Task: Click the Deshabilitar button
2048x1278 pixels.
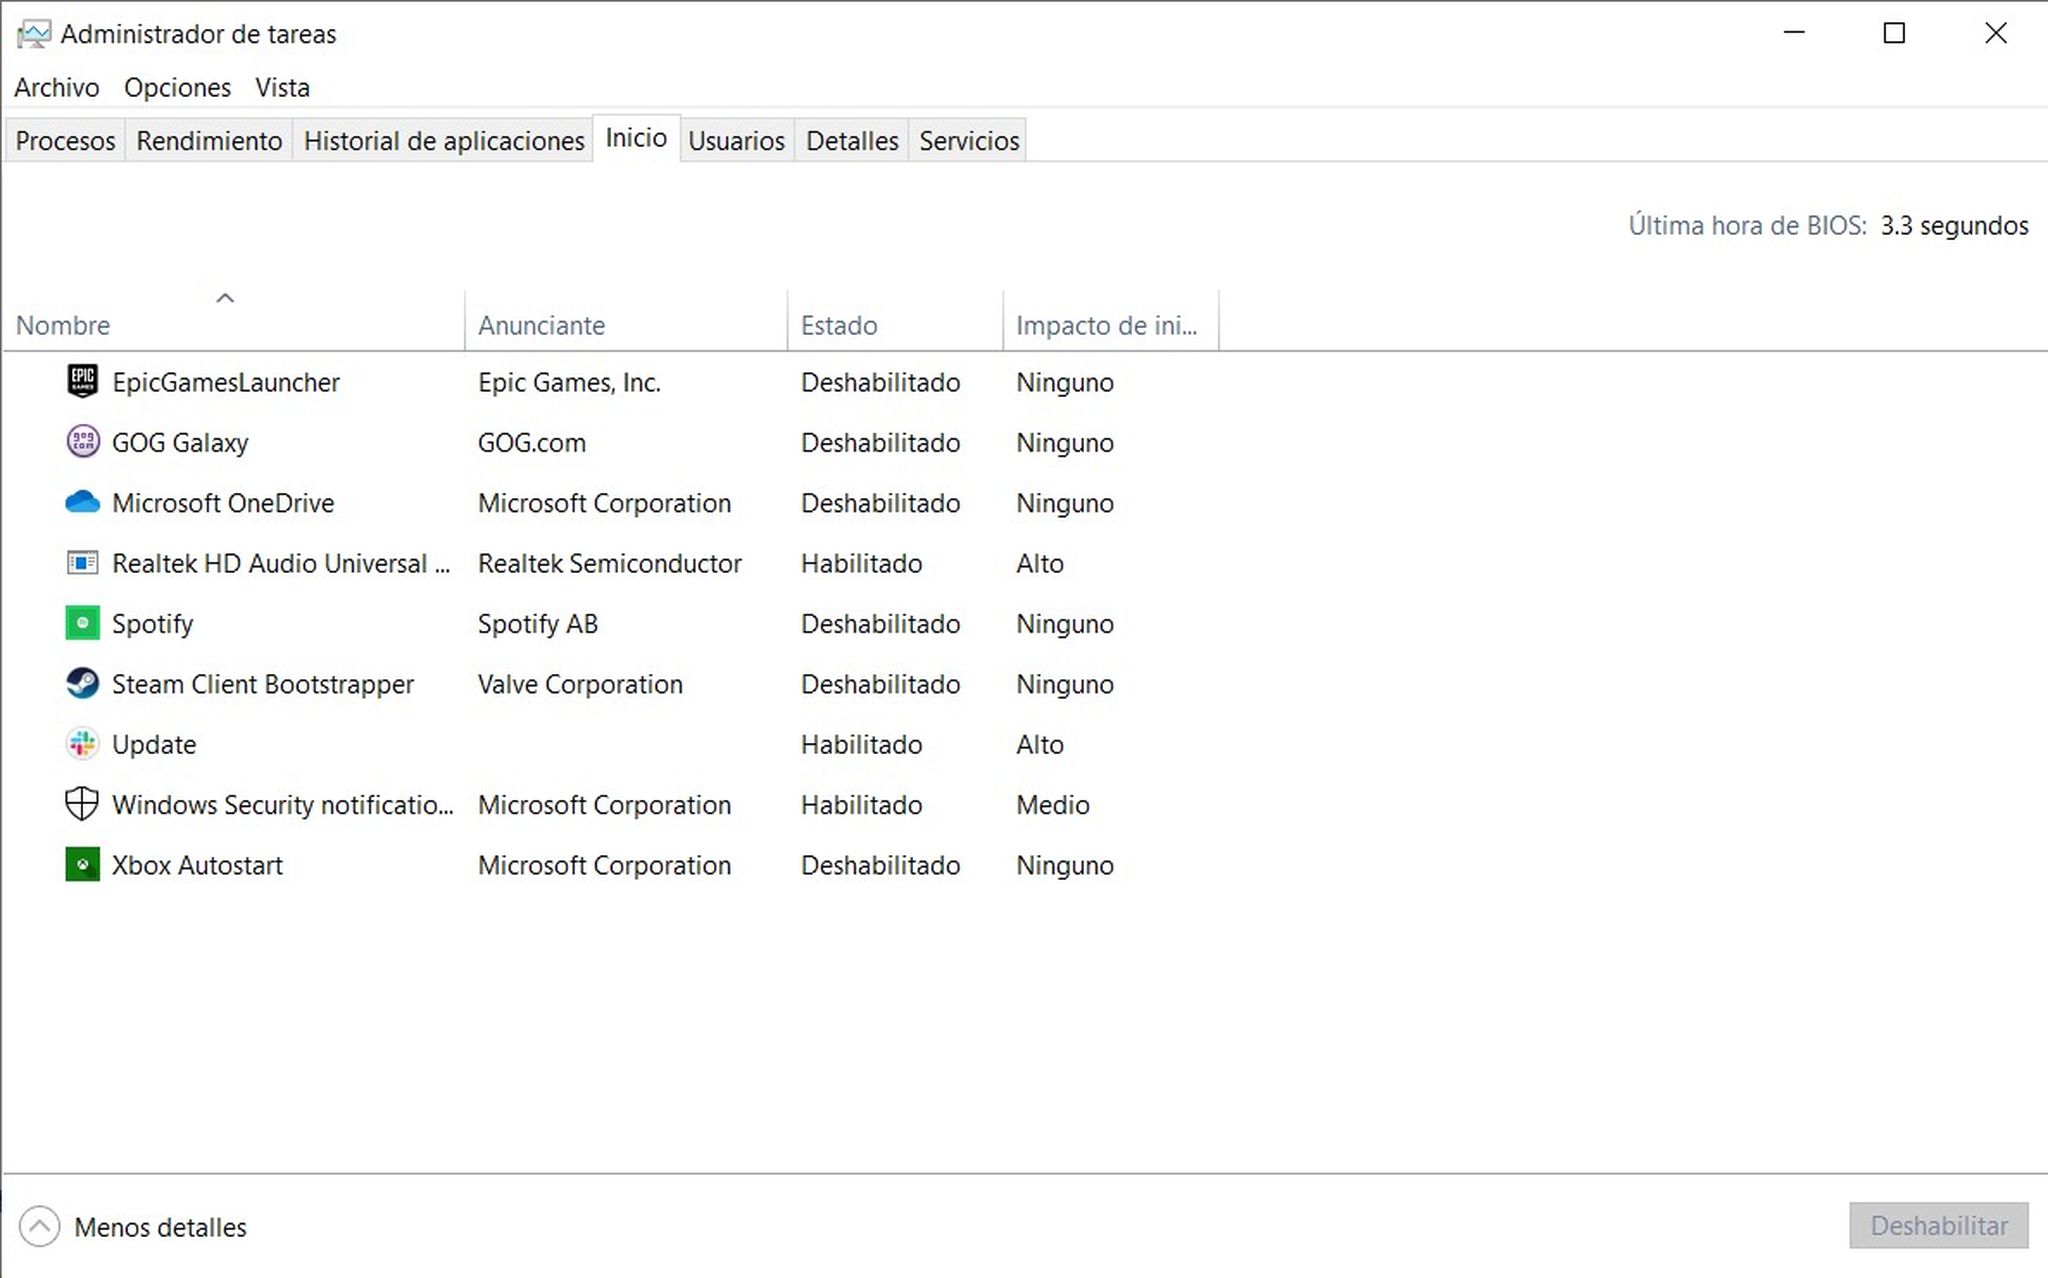Action: point(1937,1226)
